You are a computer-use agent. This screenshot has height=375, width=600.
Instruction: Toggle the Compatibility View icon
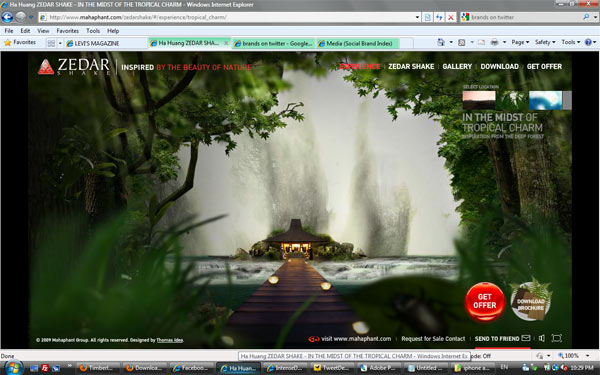[x=428, y=17]
